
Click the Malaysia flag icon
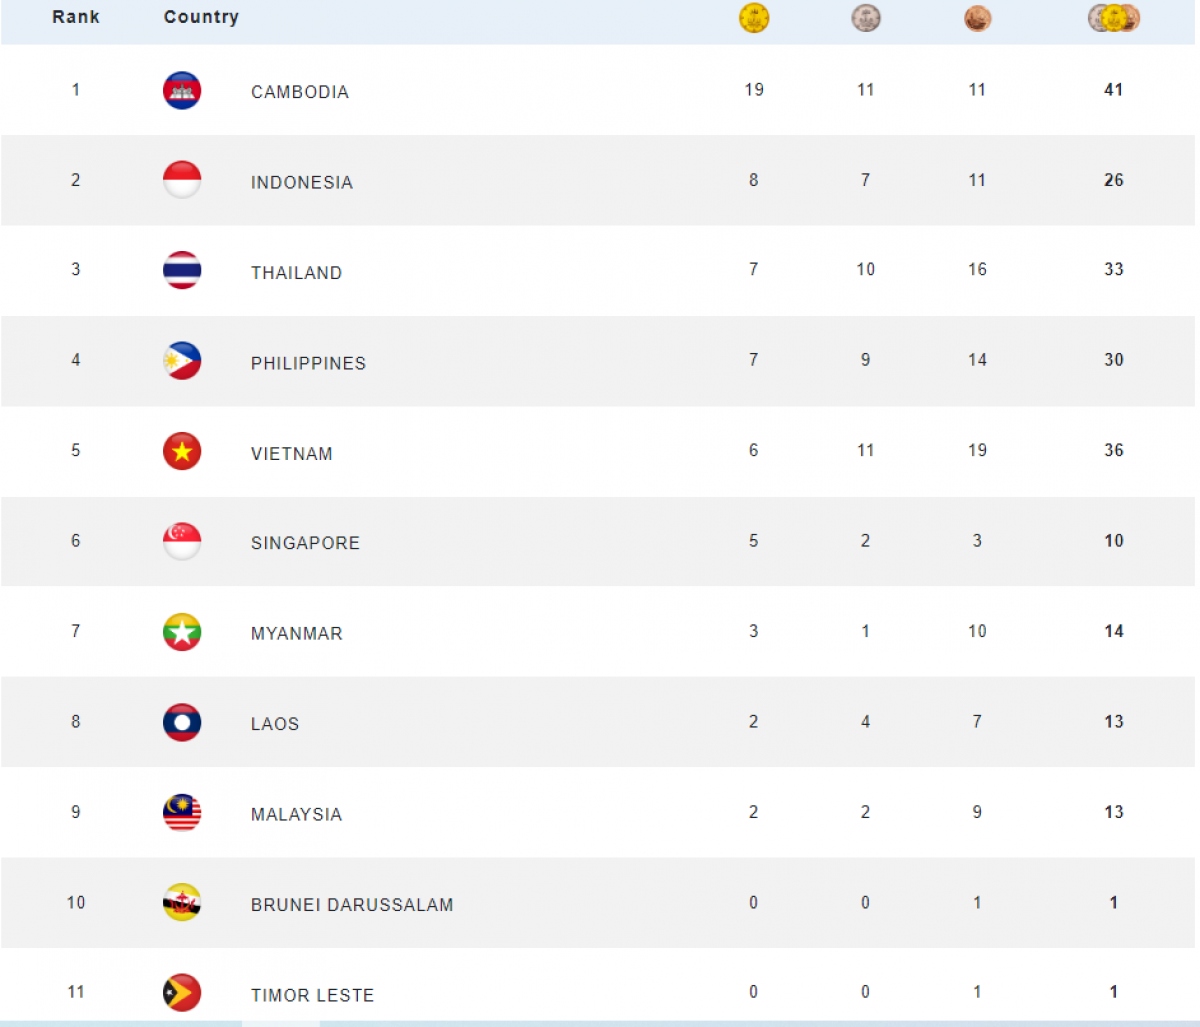(x=182, y=813)
